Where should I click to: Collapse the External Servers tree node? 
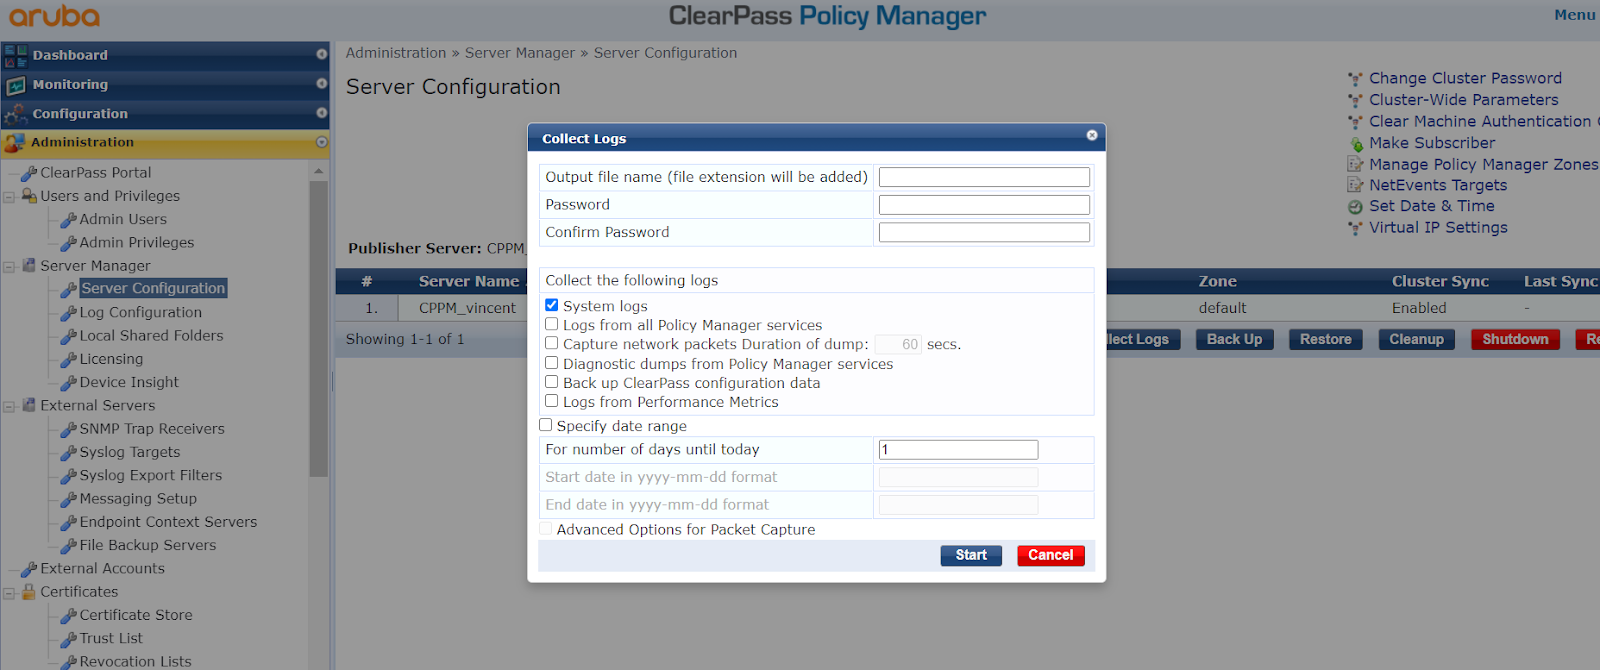tap(9, 407)
